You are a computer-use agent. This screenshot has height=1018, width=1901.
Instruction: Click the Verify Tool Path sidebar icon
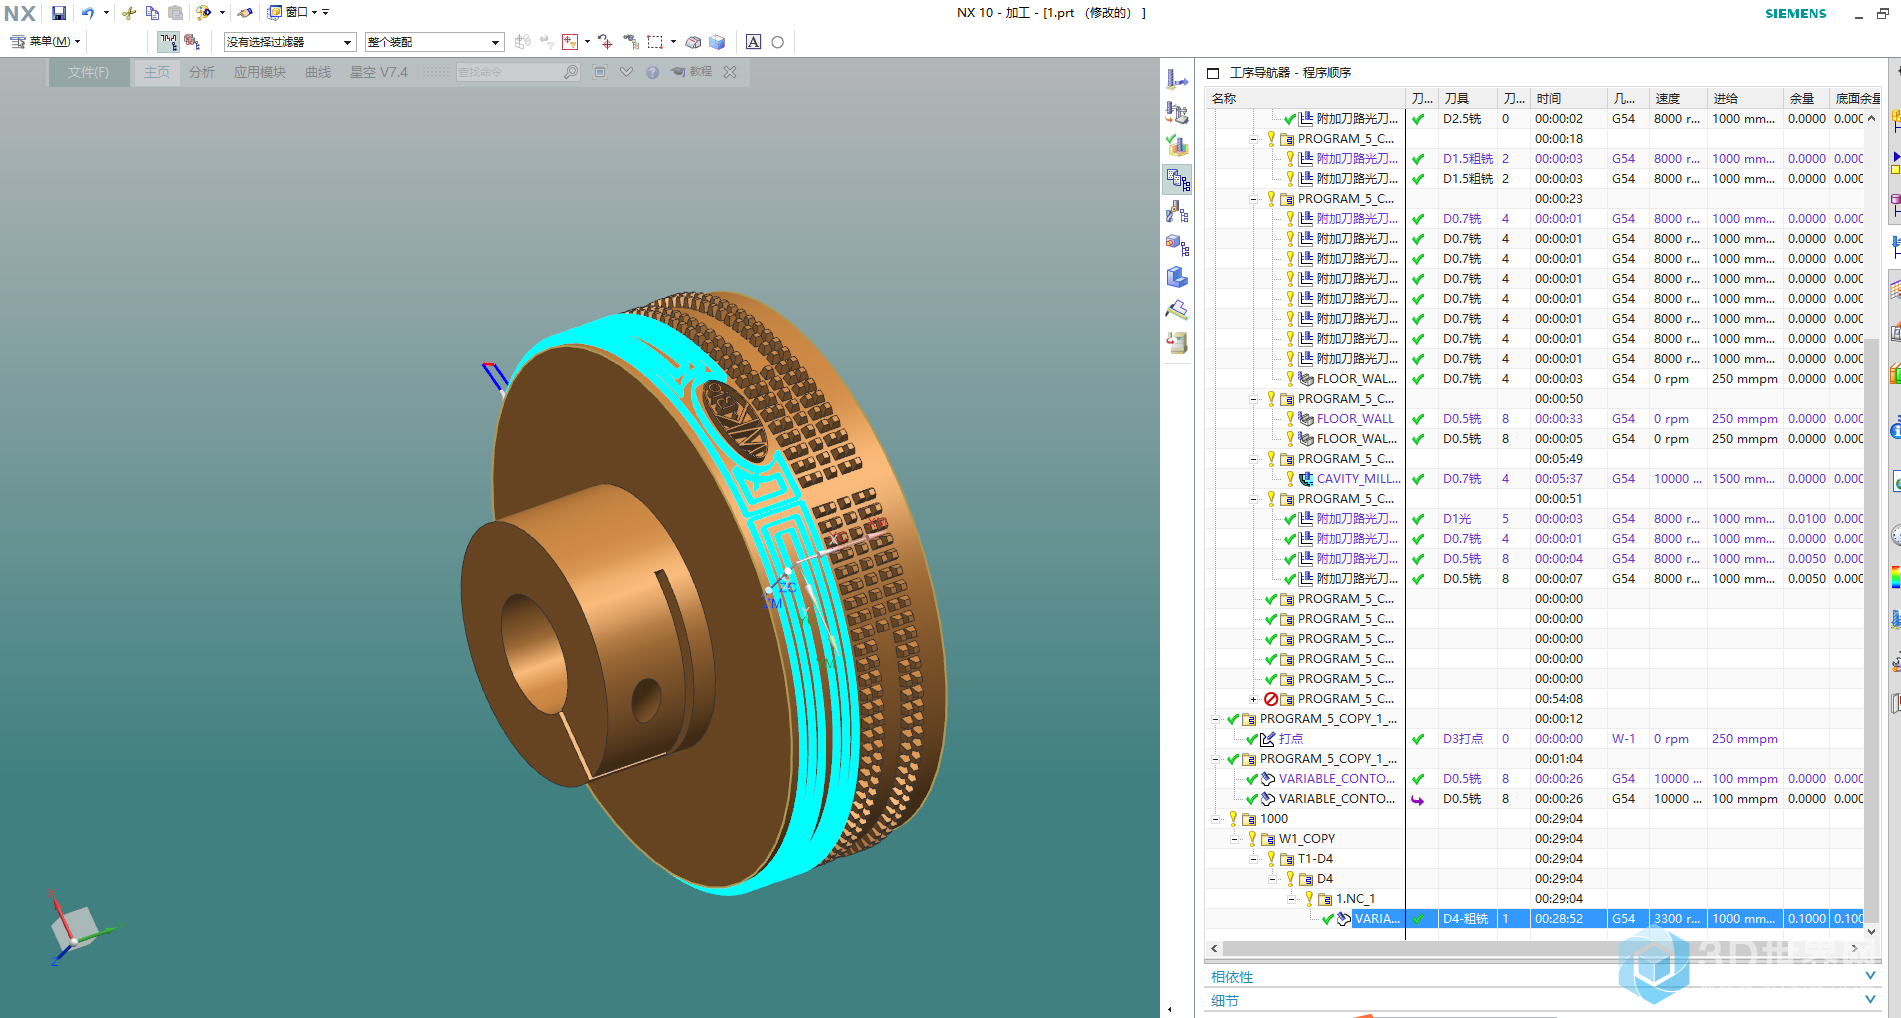(x=1178, y=146)
